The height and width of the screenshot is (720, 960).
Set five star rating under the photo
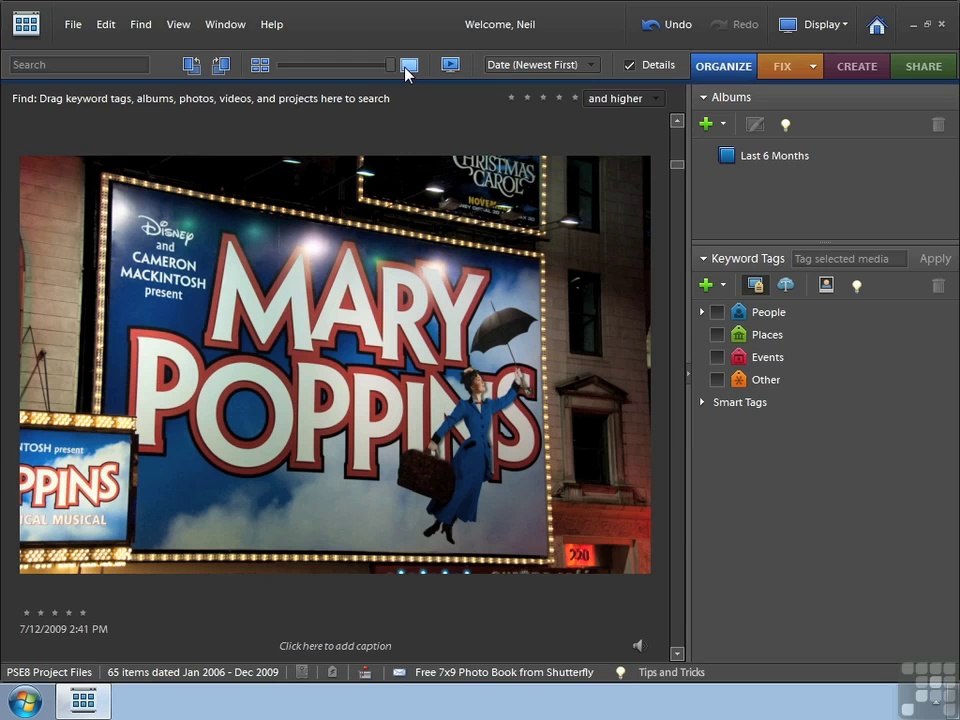[83, 612]
